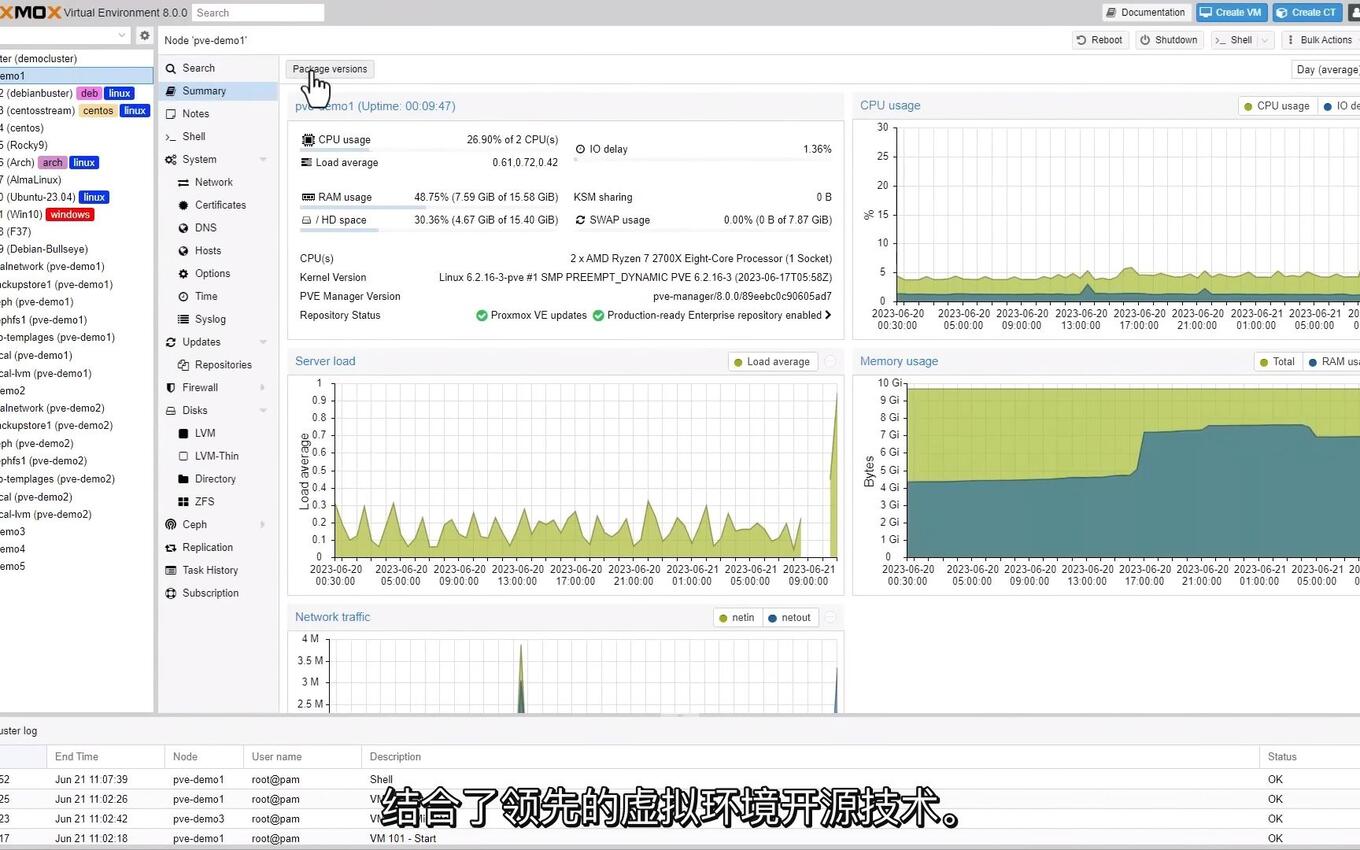Toggle the CPU usage legend item

(1276, 106)
